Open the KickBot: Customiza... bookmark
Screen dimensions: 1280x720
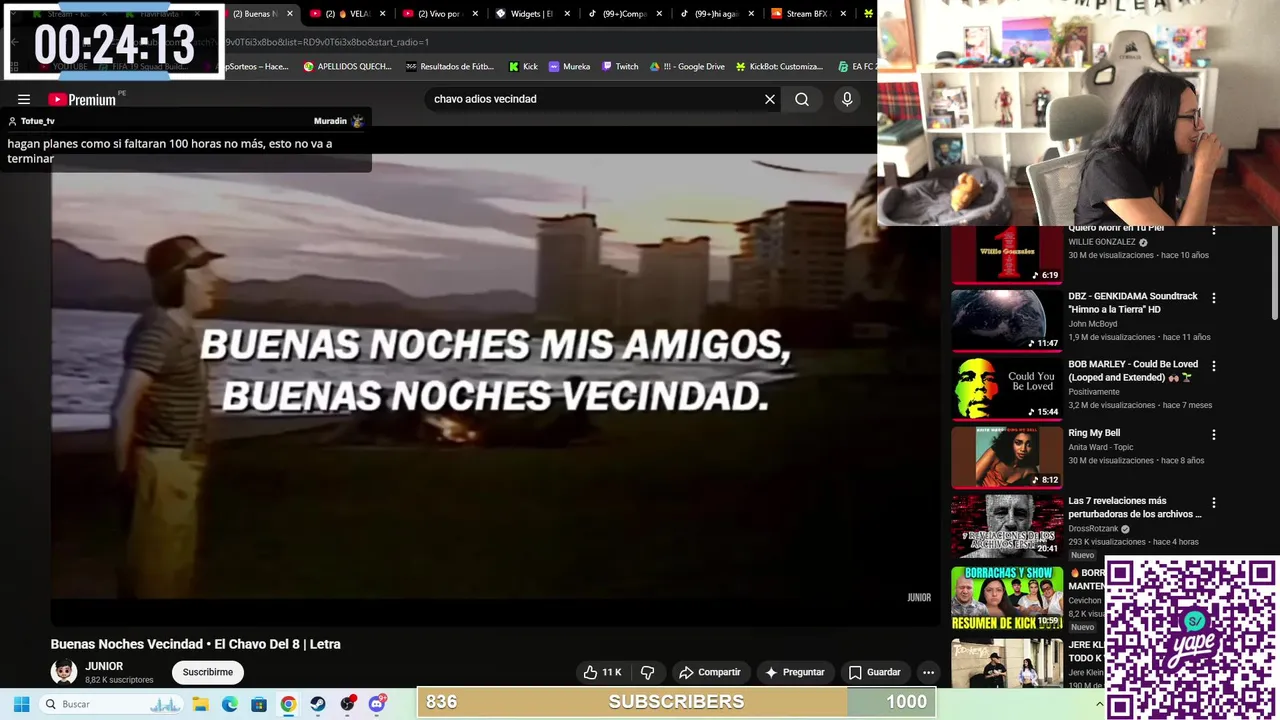(x=779, y=67)
